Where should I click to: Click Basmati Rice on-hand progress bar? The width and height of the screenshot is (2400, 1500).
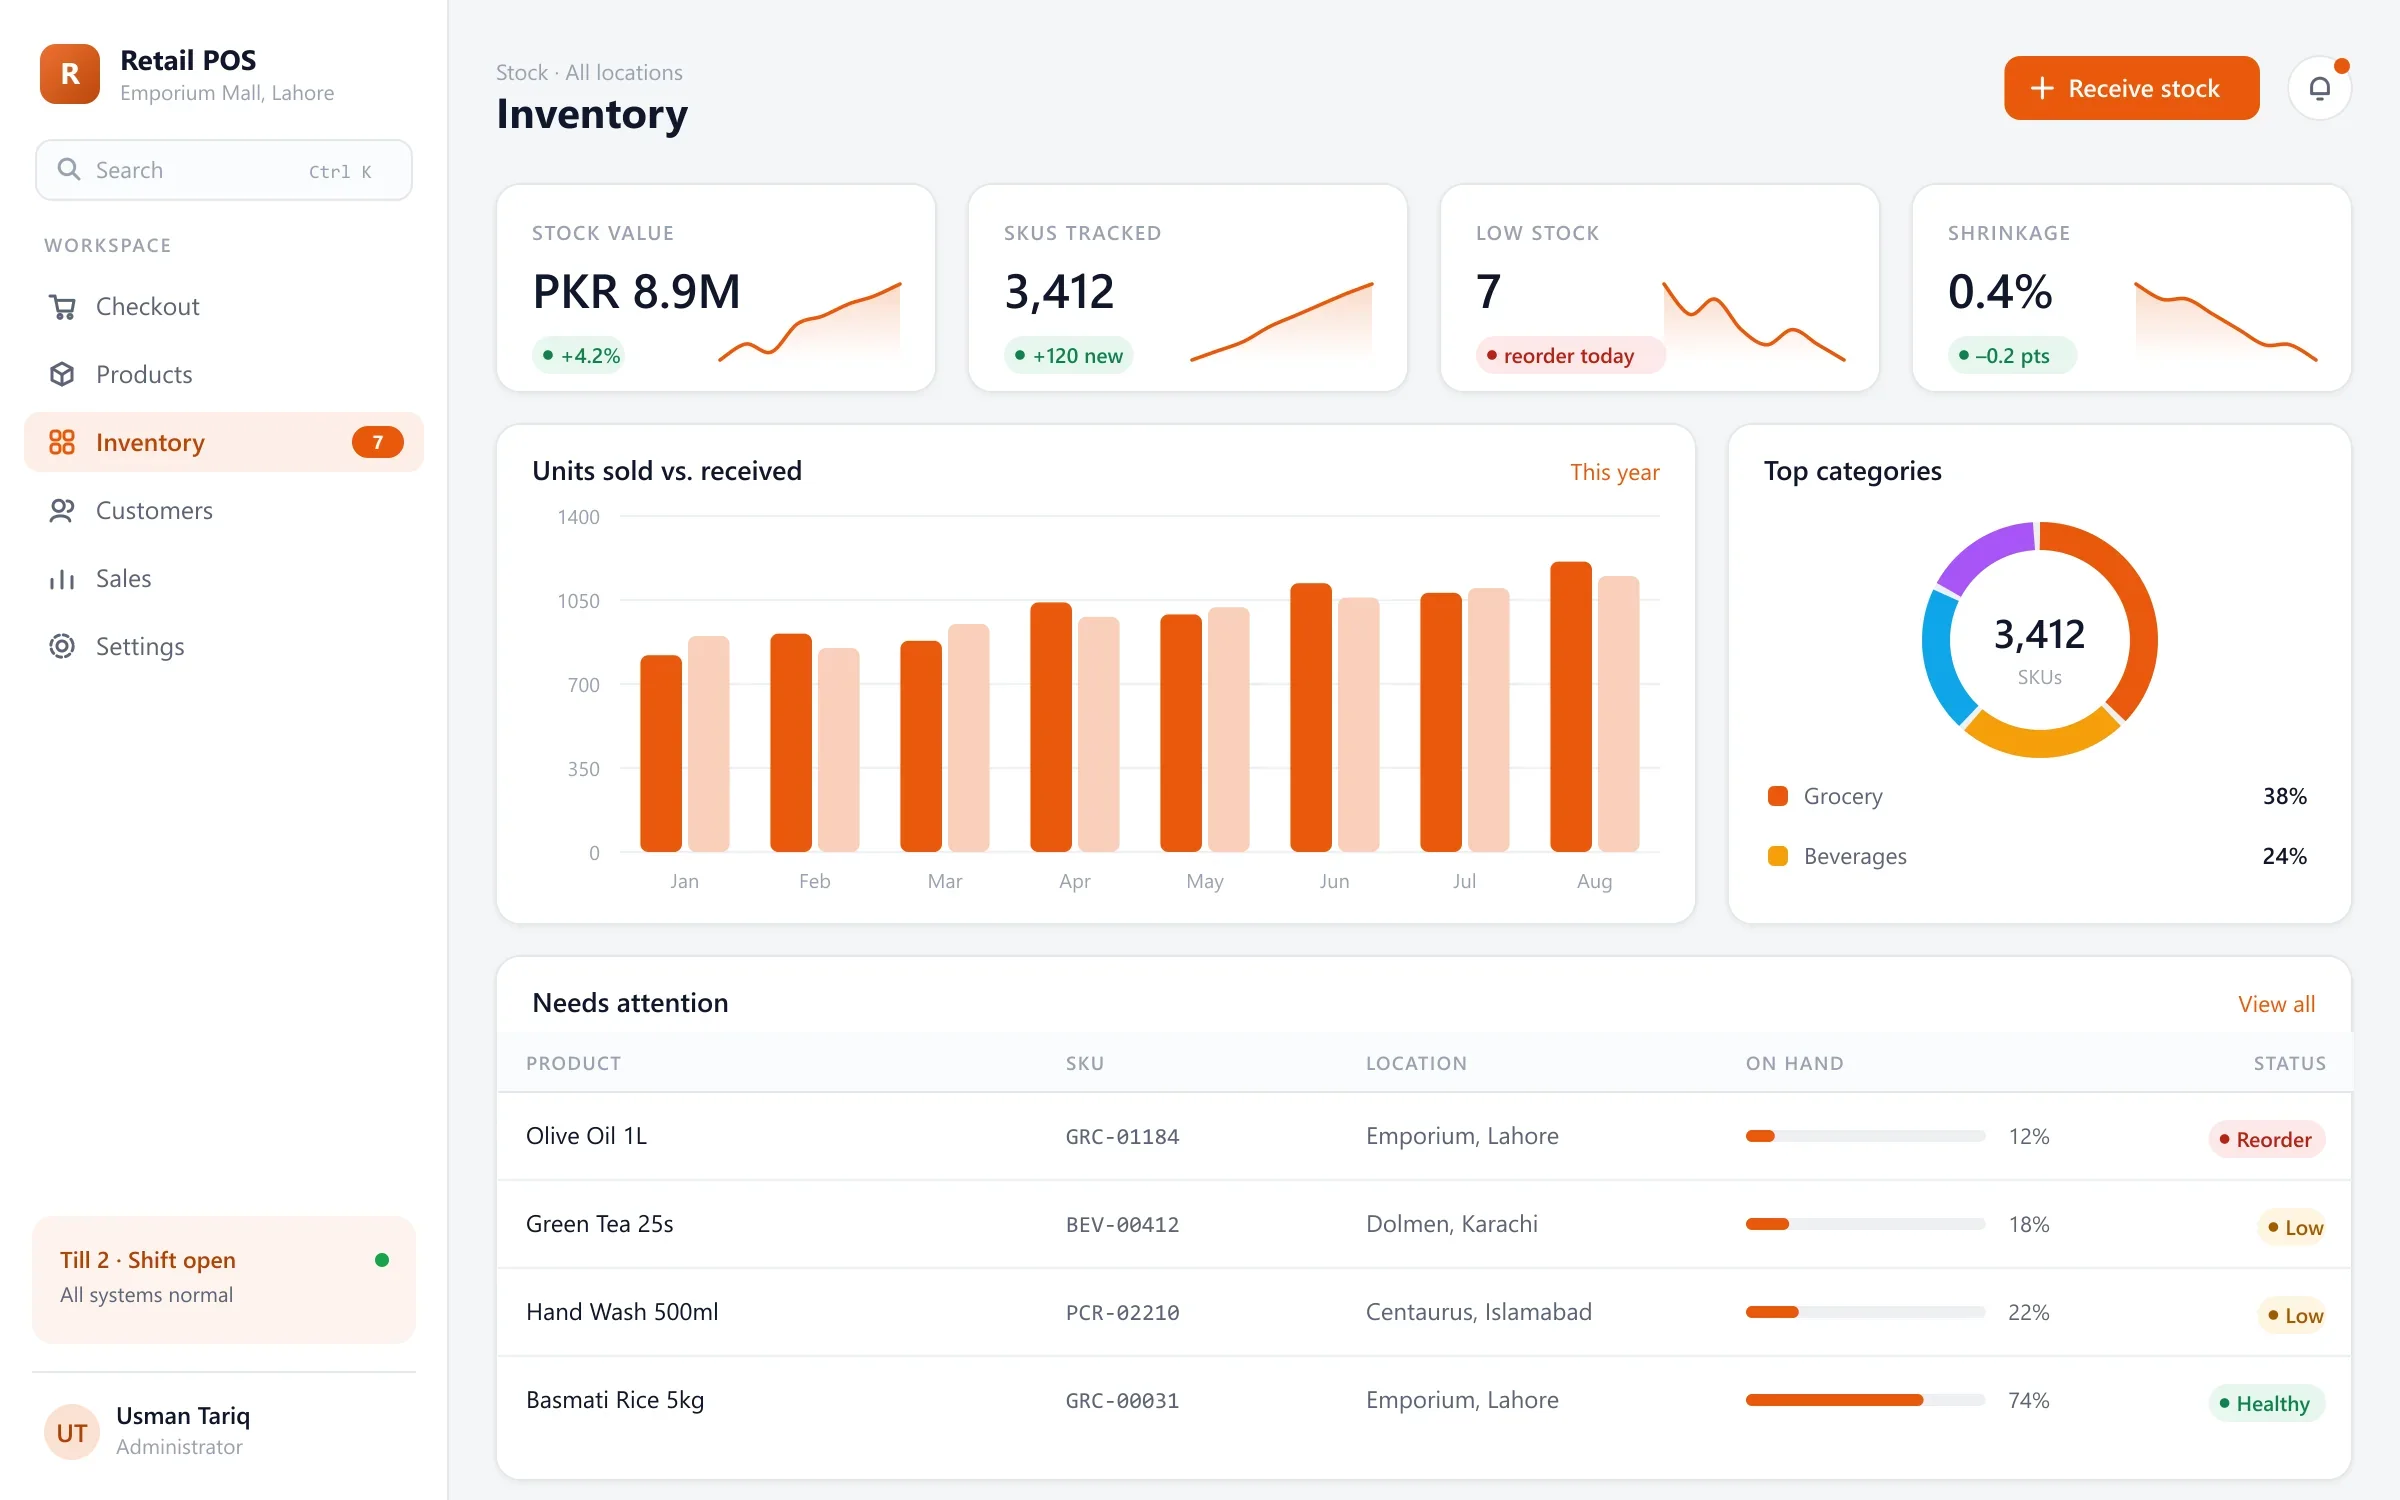[x=1865, y=1400]
